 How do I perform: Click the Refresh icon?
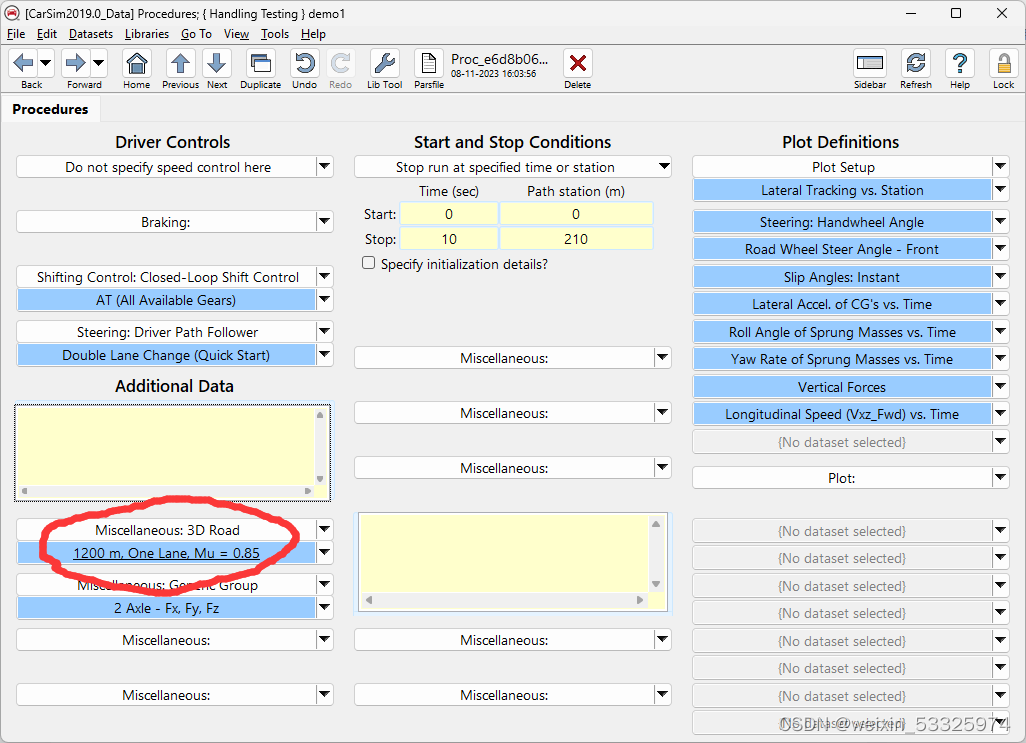coord(916,65)
